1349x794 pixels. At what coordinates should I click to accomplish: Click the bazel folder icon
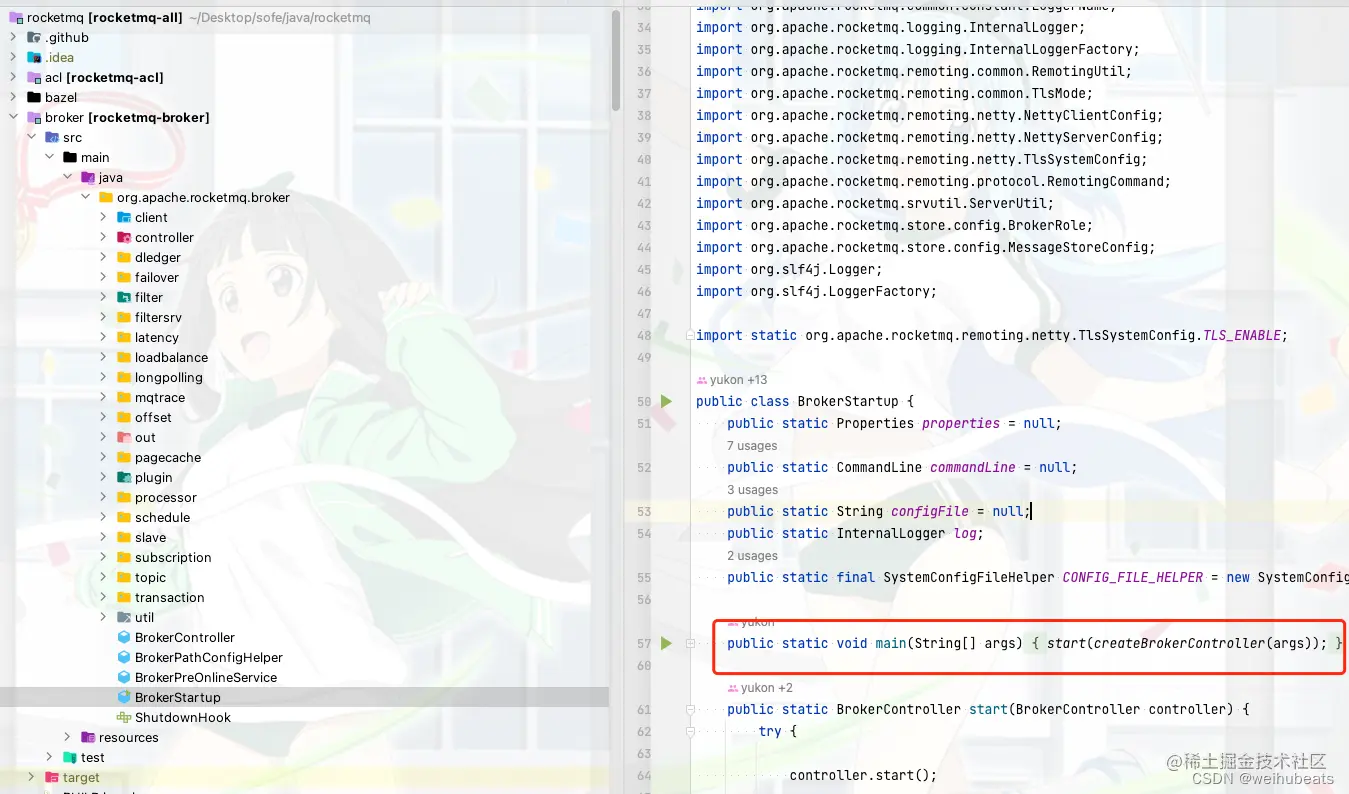34,97
